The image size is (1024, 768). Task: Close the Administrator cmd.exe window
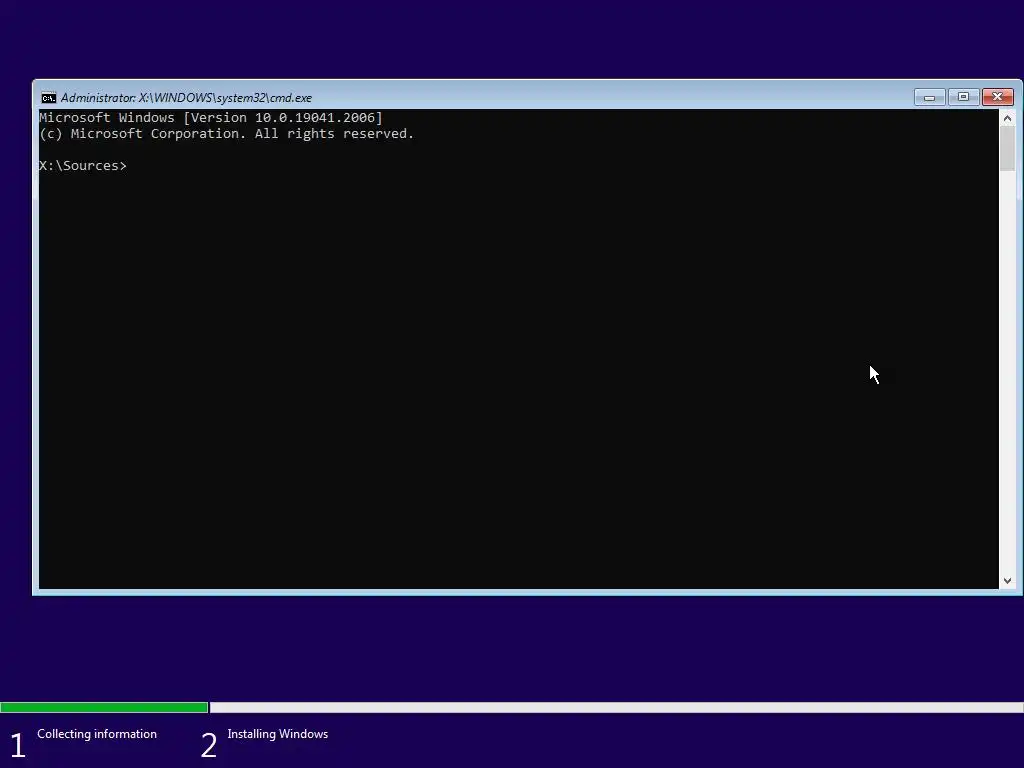point(997,97)
